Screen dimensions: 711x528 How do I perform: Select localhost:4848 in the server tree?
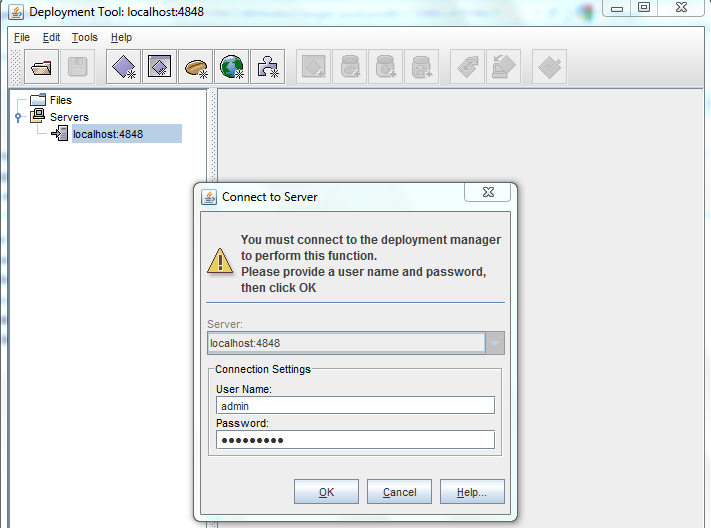(107, 134)
